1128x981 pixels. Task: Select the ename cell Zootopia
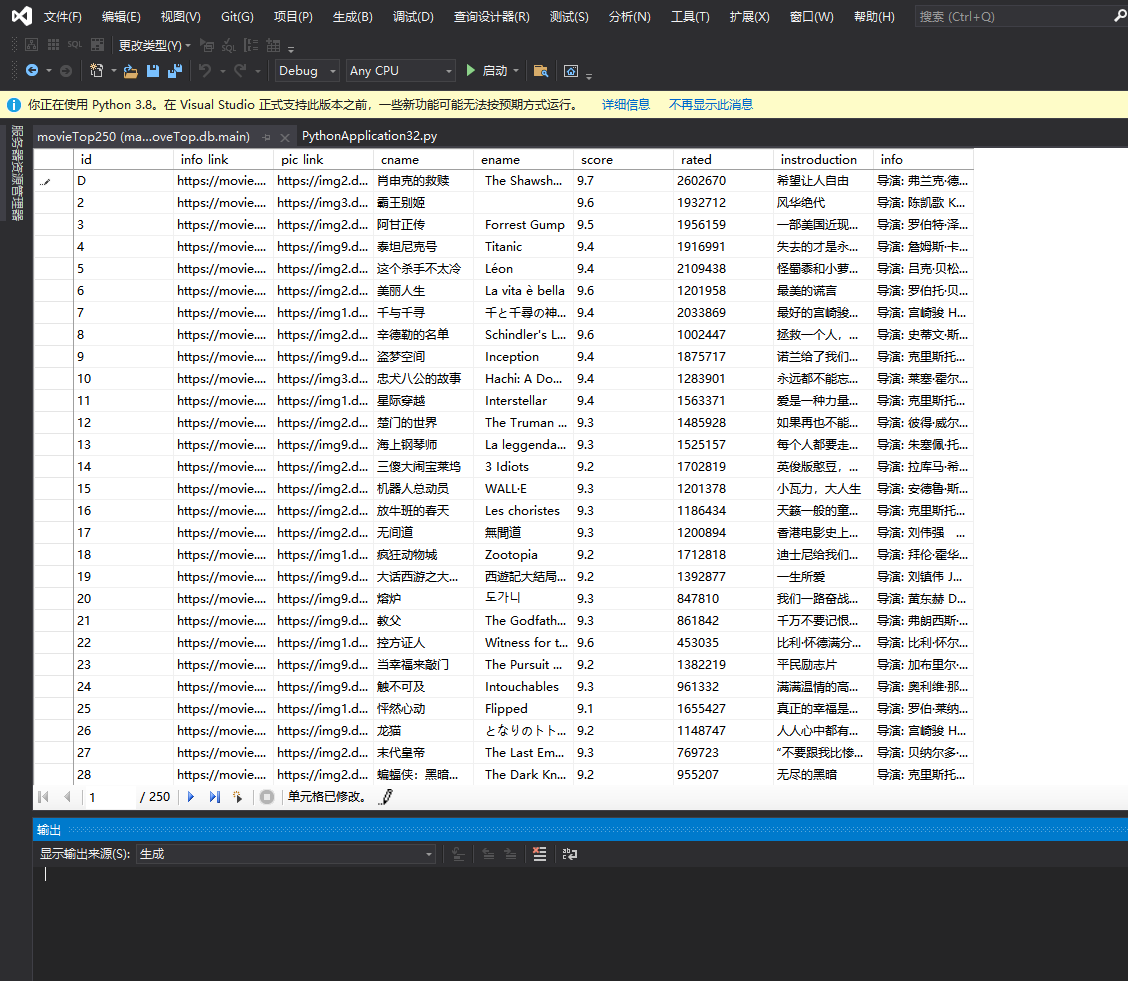tap(523, 555)
